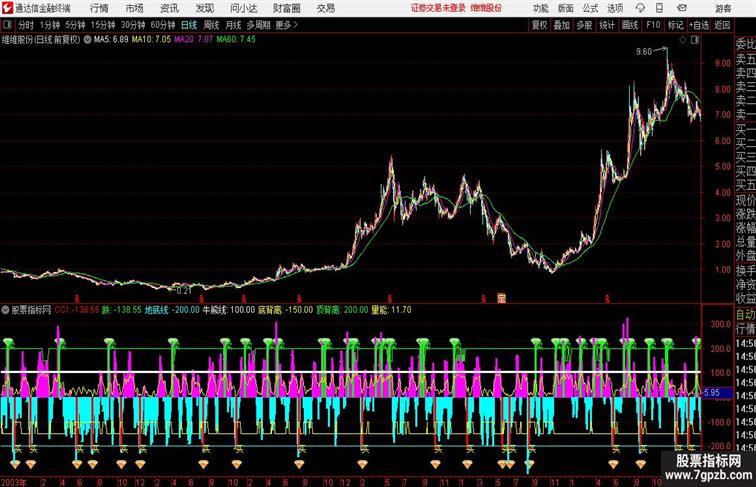Click the 量能:11.70 label

pyautogui.click(x=391, y=310)
